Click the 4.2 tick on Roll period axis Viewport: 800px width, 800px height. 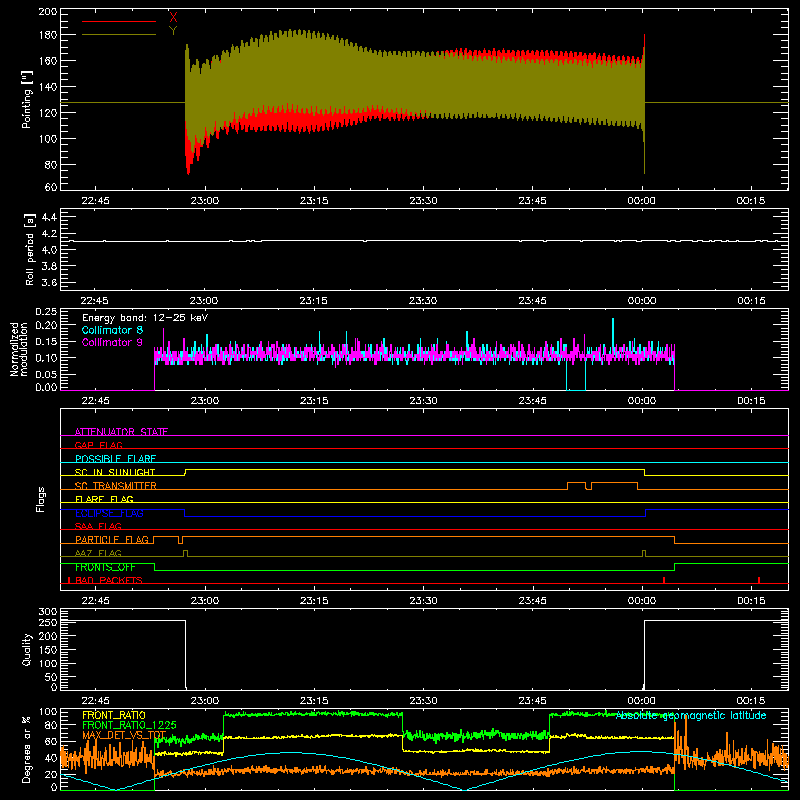[49, 234]
